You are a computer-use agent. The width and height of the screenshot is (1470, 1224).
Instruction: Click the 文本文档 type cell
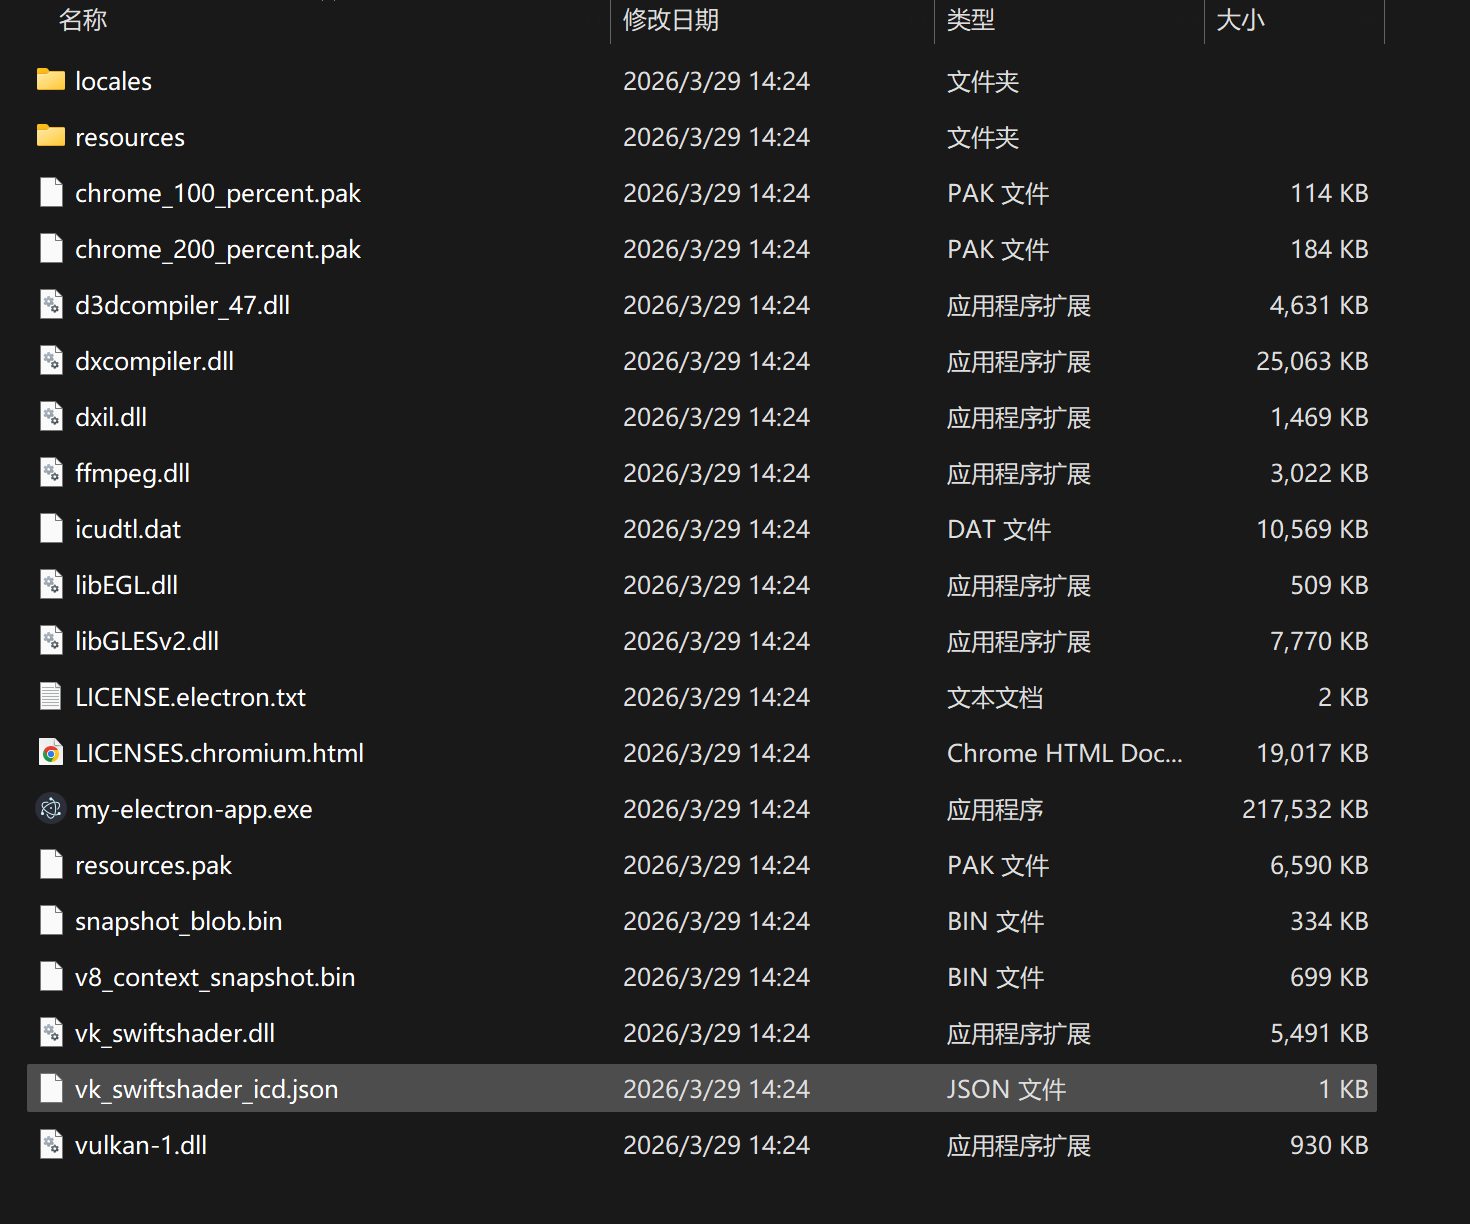pyautogui.click(x=995, y=697)
